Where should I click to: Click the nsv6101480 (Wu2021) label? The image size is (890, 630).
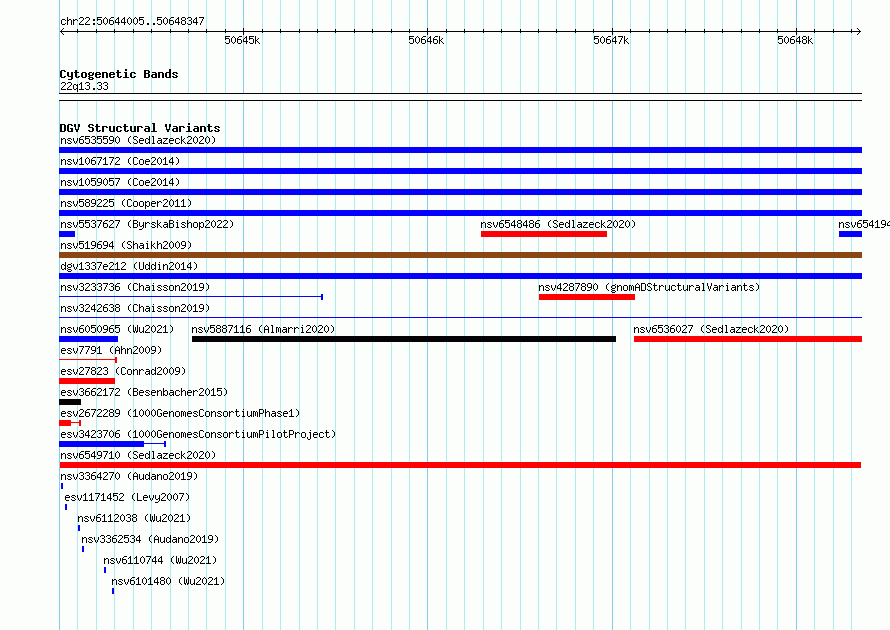pyautogui.click(x=168, y=581)
